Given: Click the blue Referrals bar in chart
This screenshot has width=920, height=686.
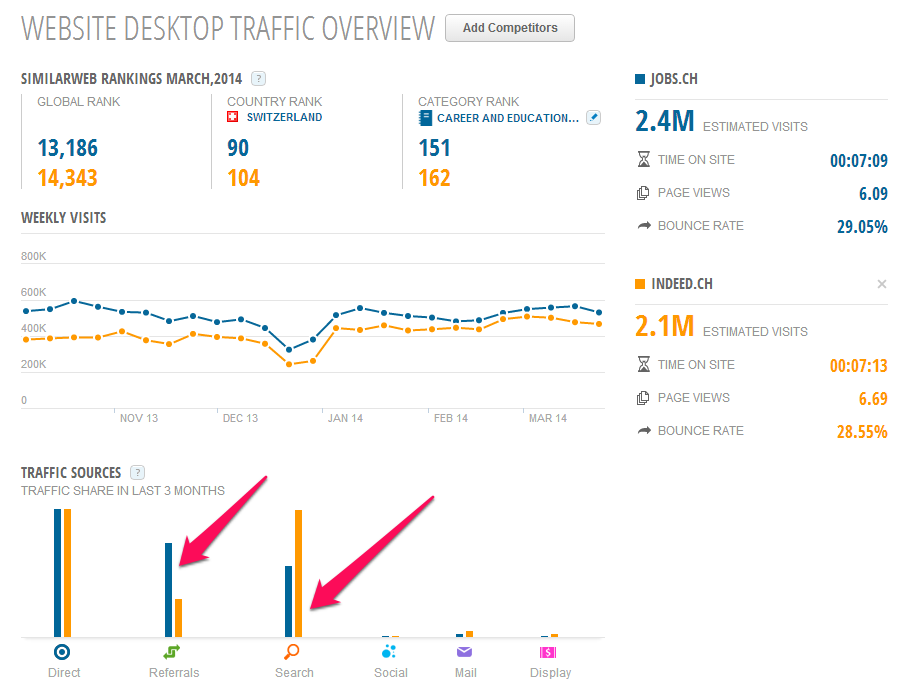Looking at the screenshot, I should point(168,589).
